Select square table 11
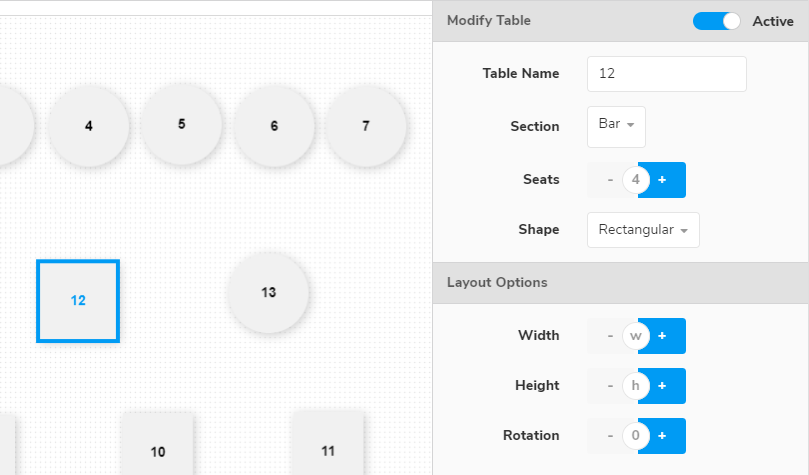This screenshot has width=809, height=475. [x=328, y=448]
